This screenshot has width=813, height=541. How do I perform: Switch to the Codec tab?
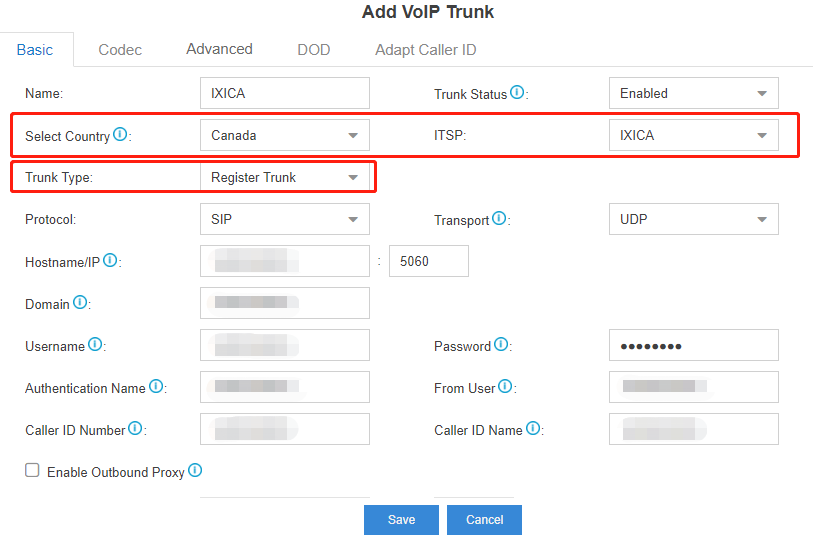click(x=120, y=49)
